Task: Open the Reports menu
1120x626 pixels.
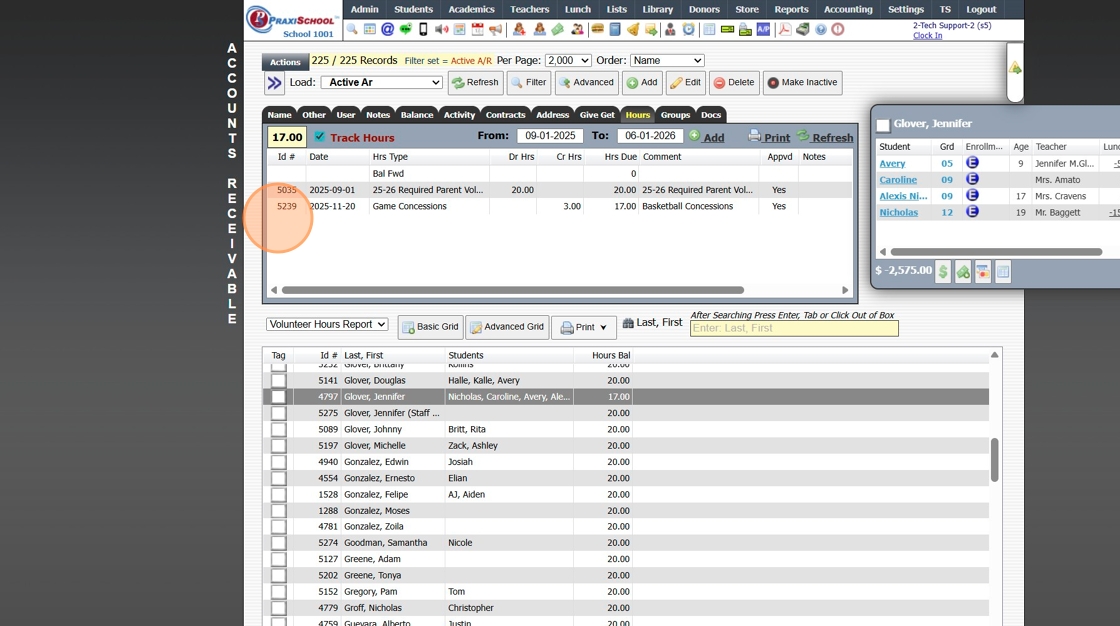Action: [x=791, y=9]
